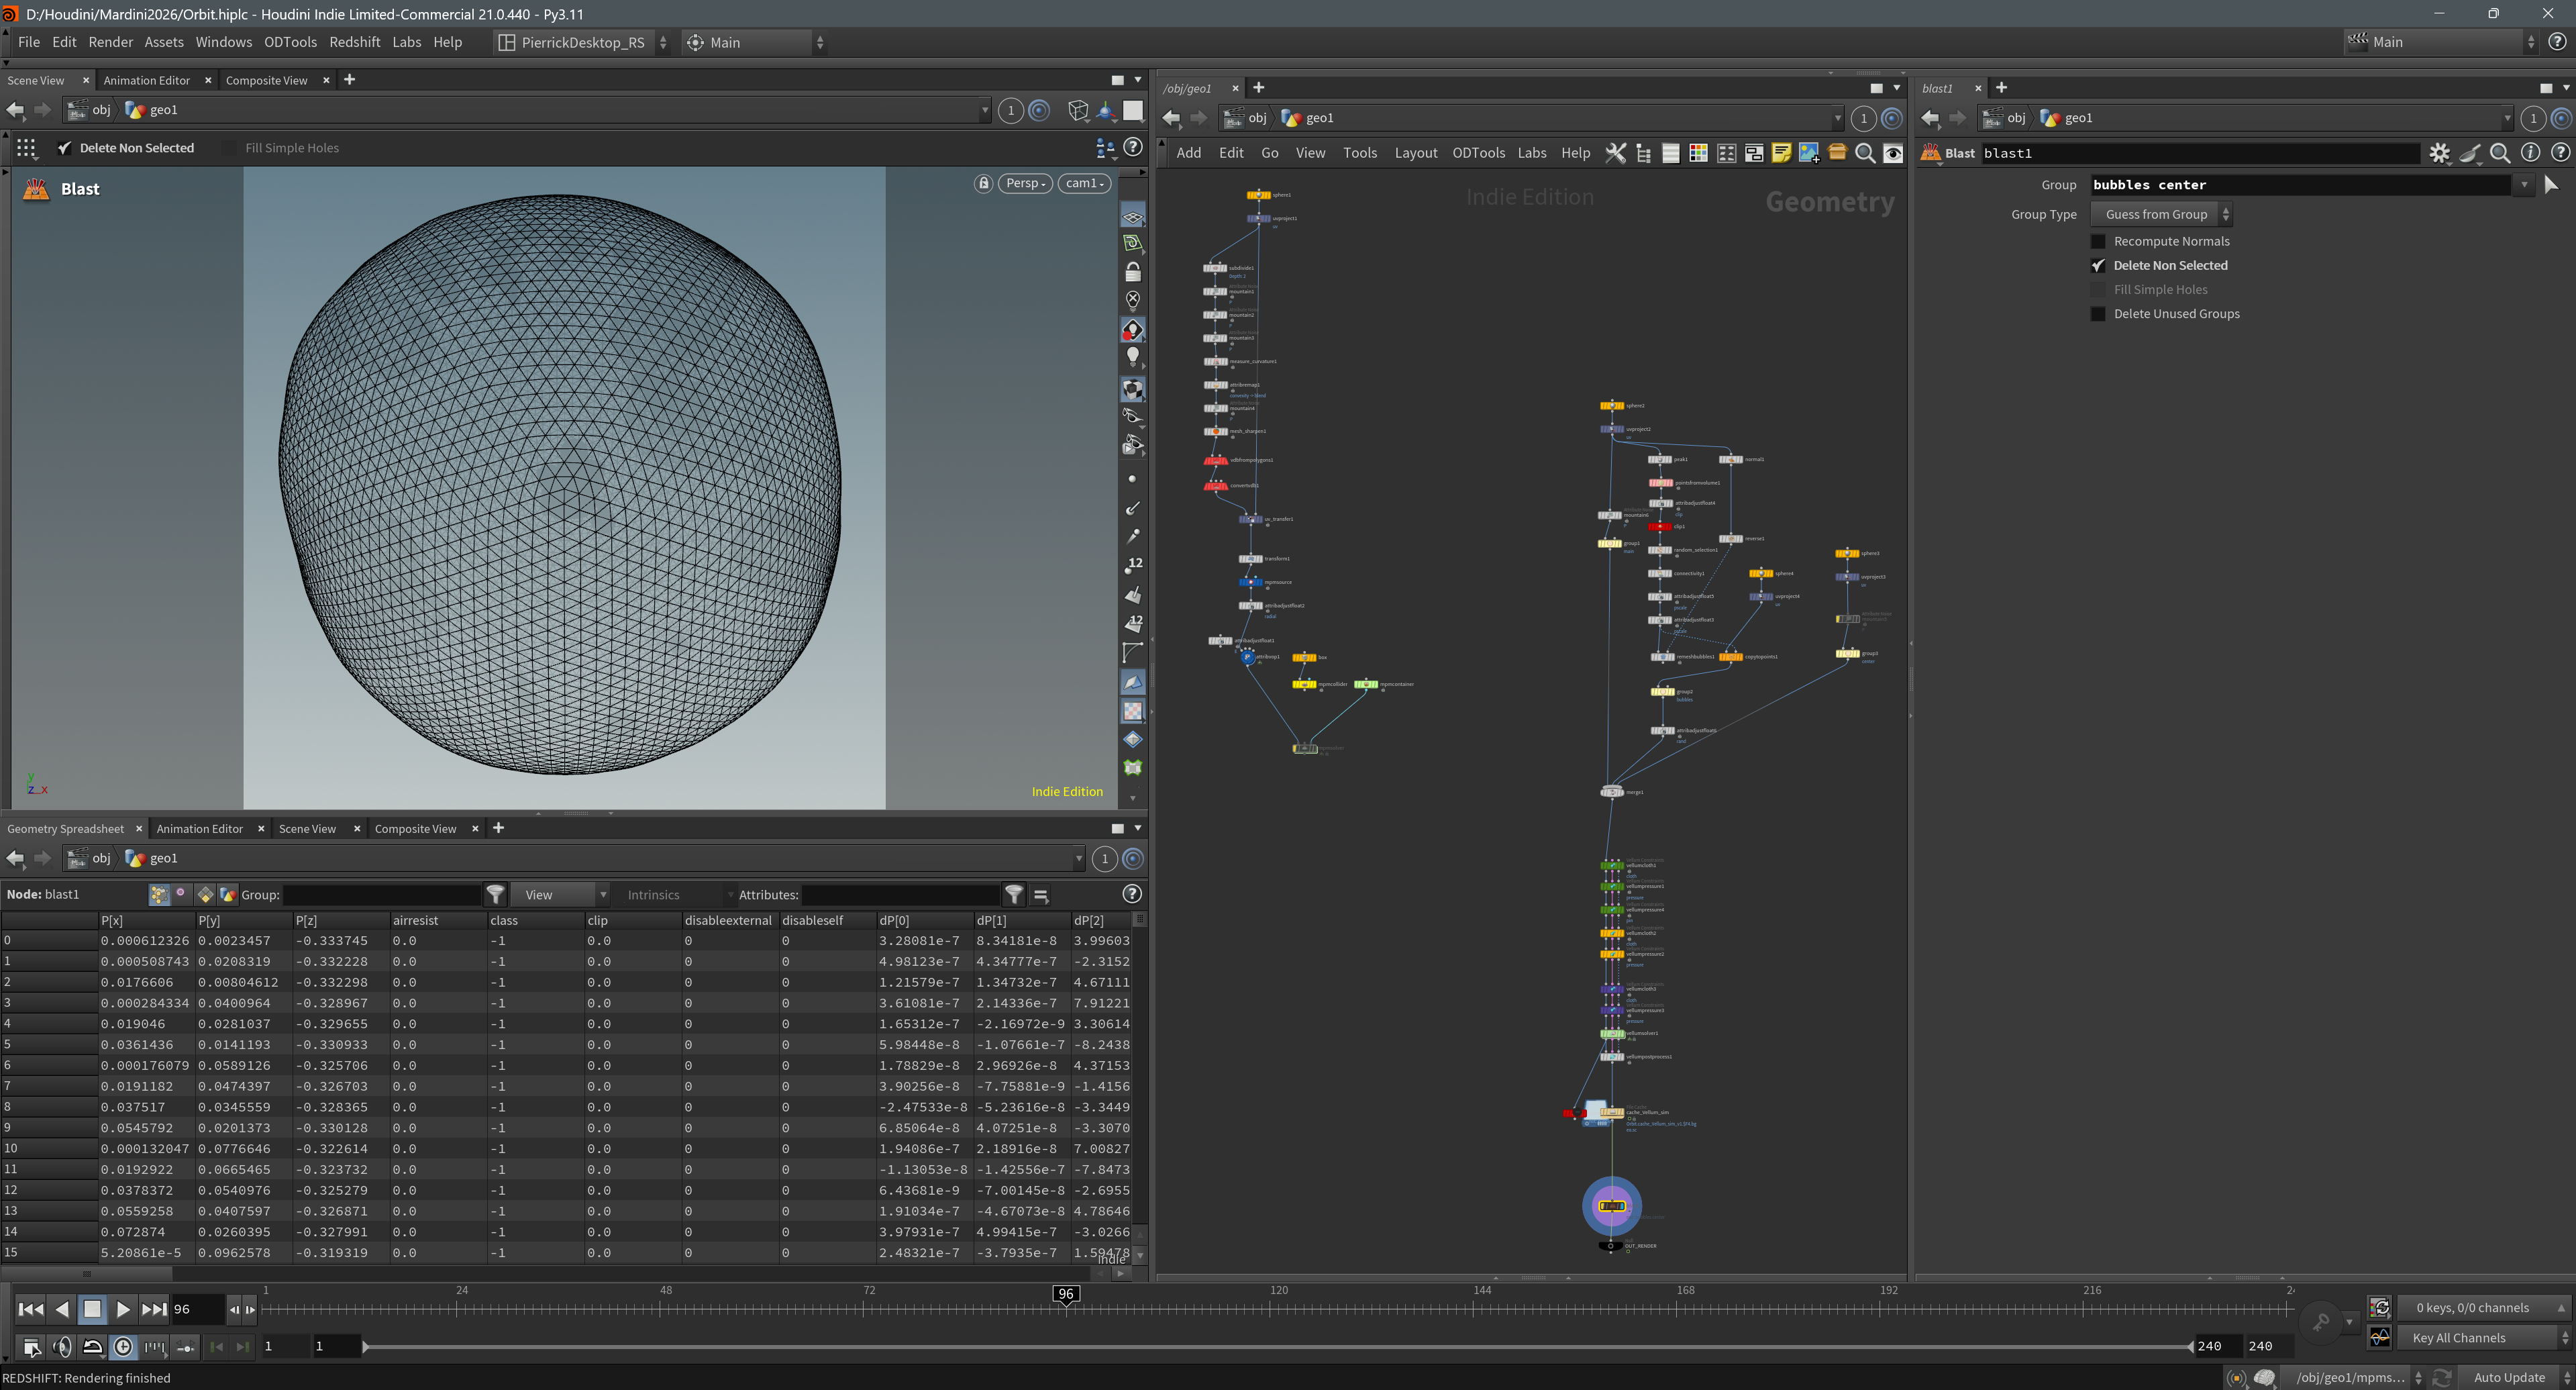Viewport: 2576px width, 1390px height.
Task: Stop playback
Action: [92, 1309]
